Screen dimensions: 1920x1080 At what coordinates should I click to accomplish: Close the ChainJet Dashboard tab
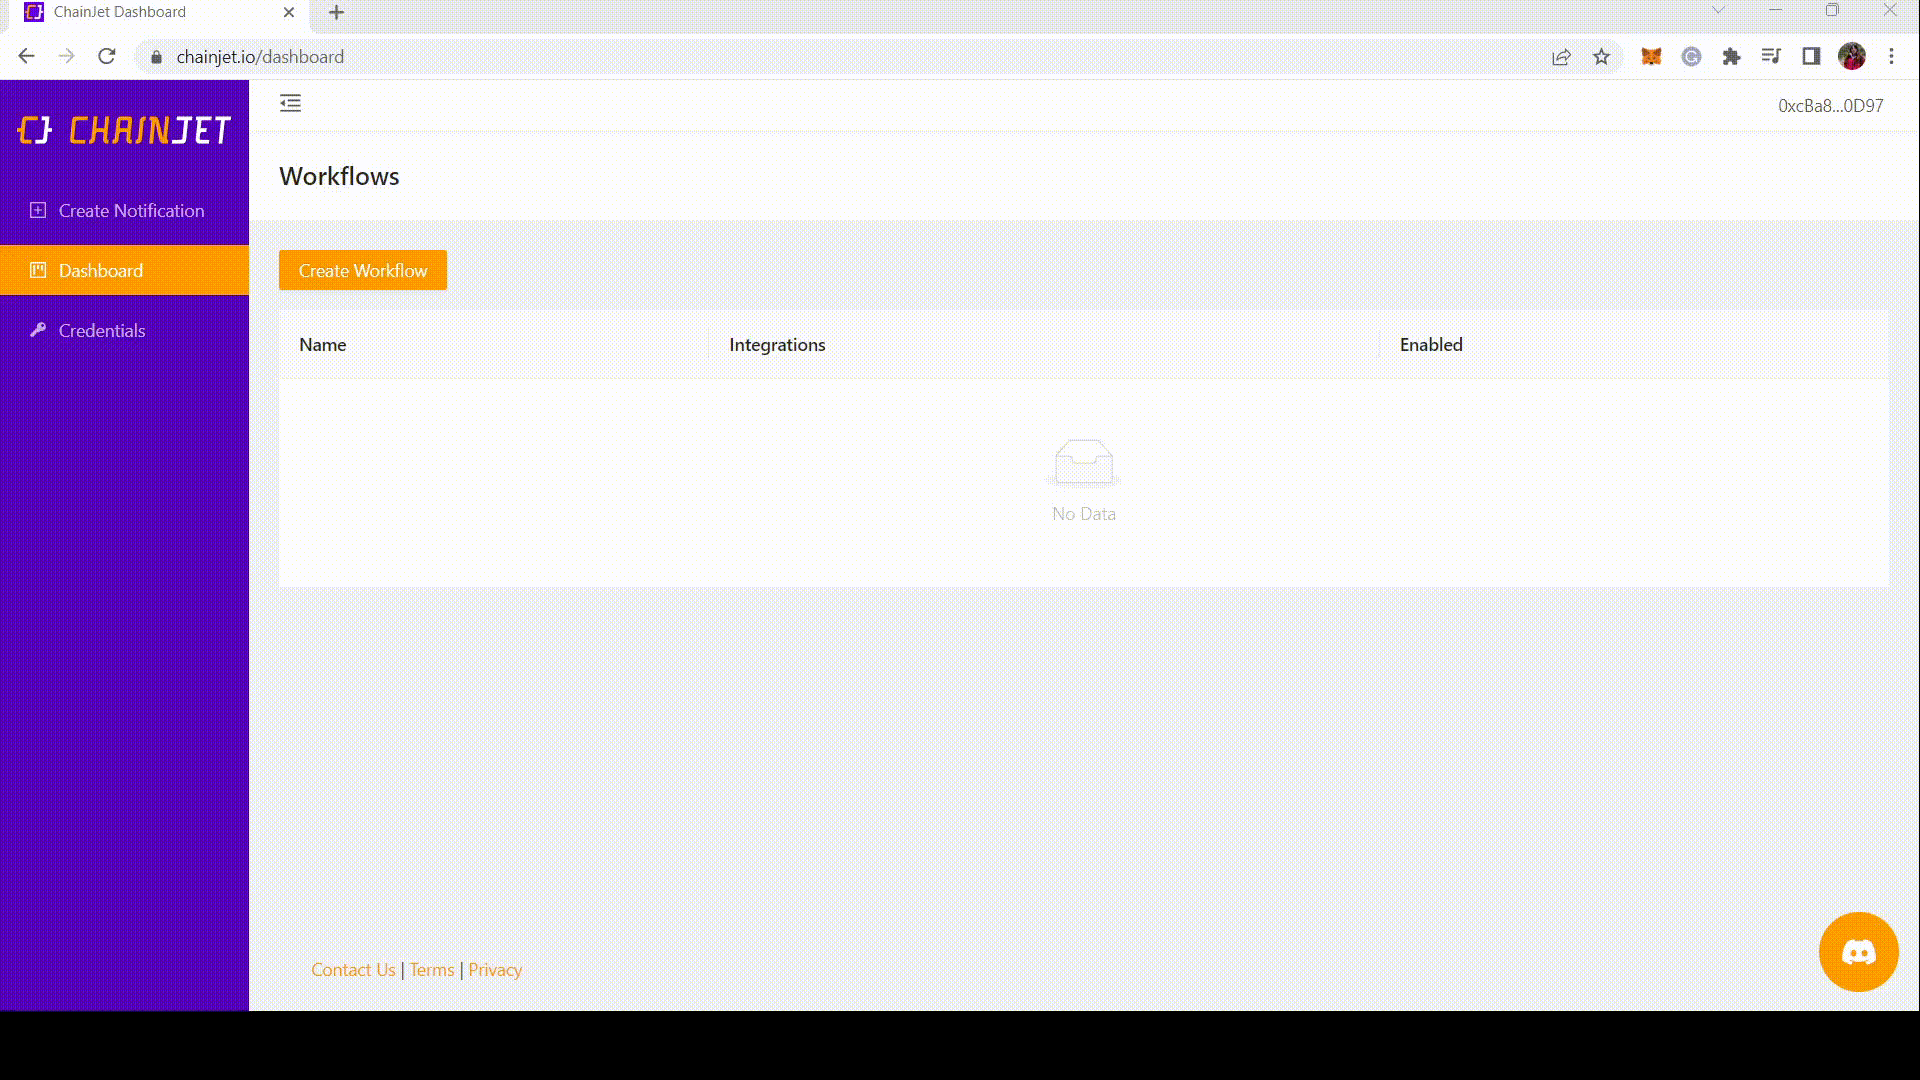pos(289,13)
